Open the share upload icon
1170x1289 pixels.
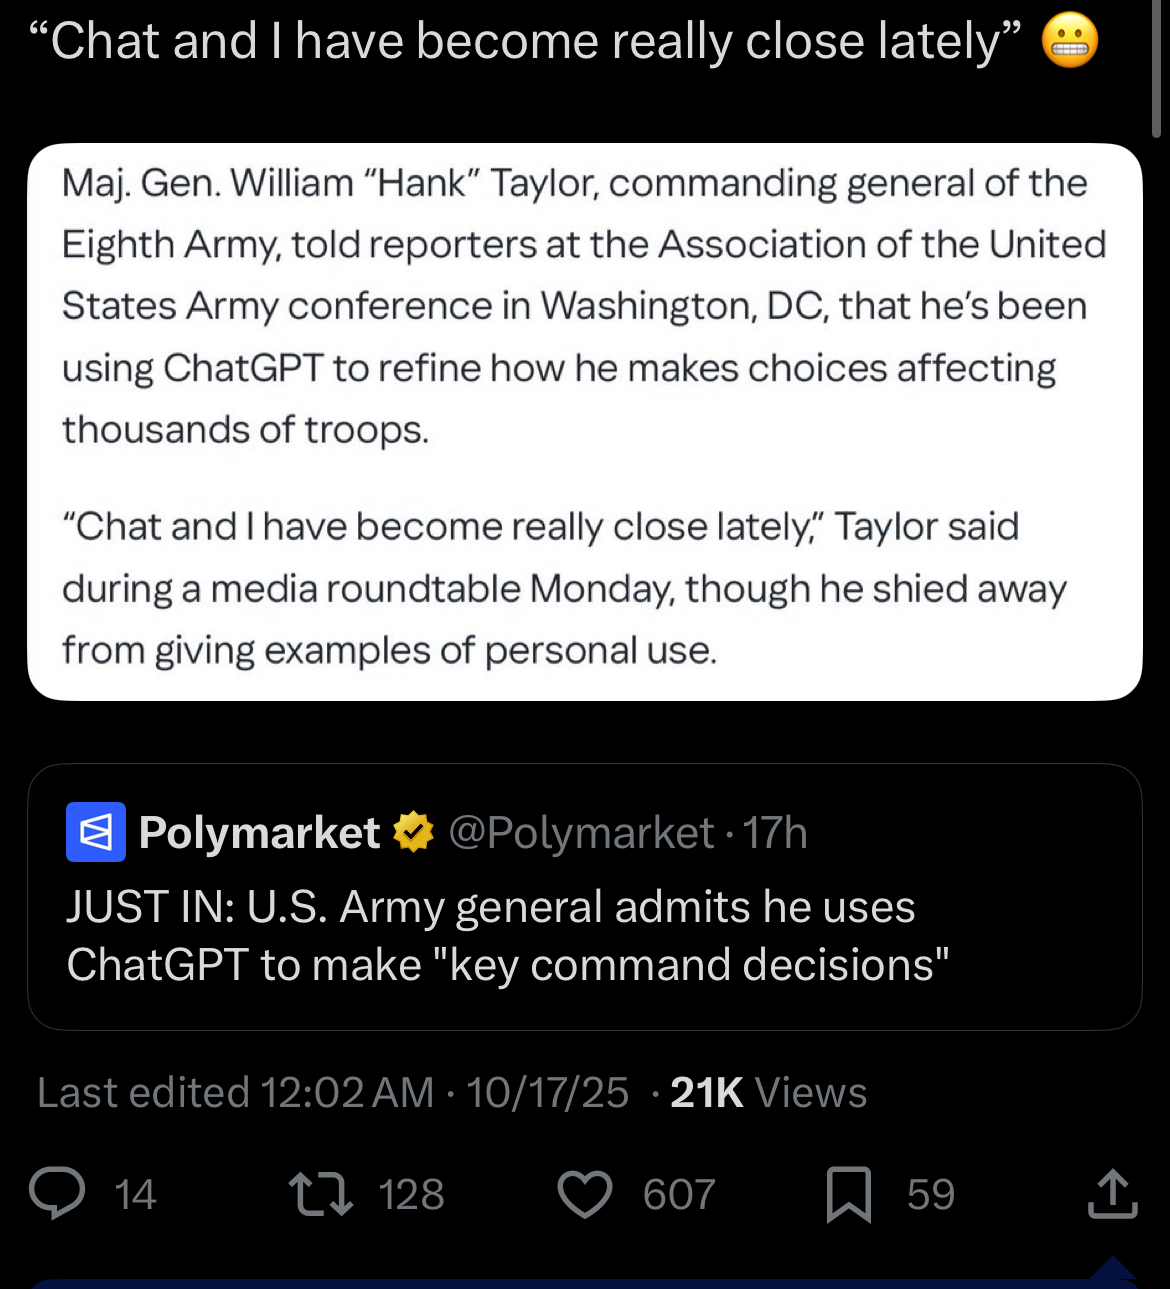pos(1112,1194)
